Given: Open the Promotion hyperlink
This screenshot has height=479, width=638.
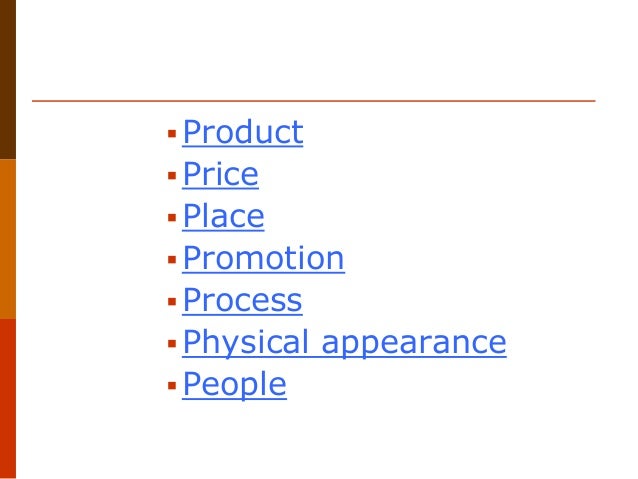Looking at the screenshot, I should 263,259.
